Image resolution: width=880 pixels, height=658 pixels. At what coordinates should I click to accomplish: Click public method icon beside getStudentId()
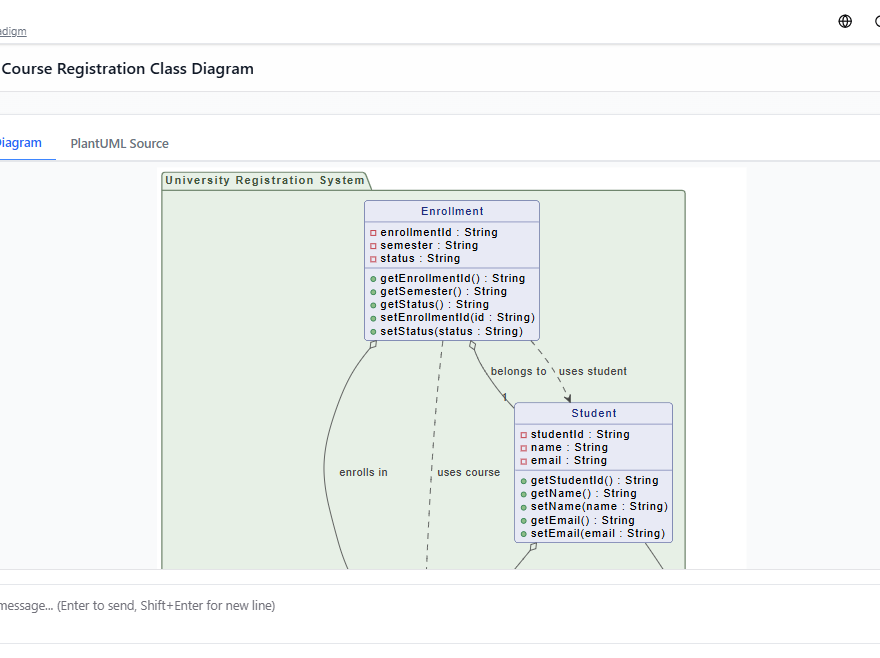[523, 480]
